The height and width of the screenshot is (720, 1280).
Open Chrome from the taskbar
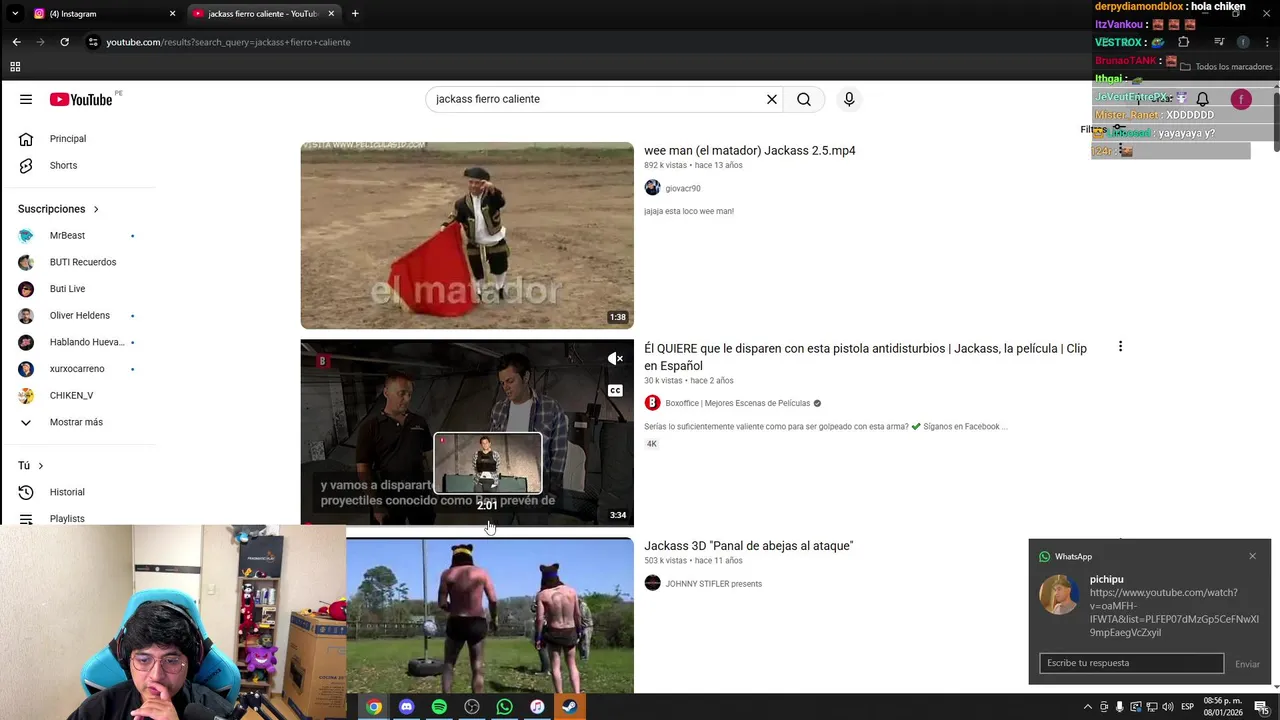click(374, 707)
